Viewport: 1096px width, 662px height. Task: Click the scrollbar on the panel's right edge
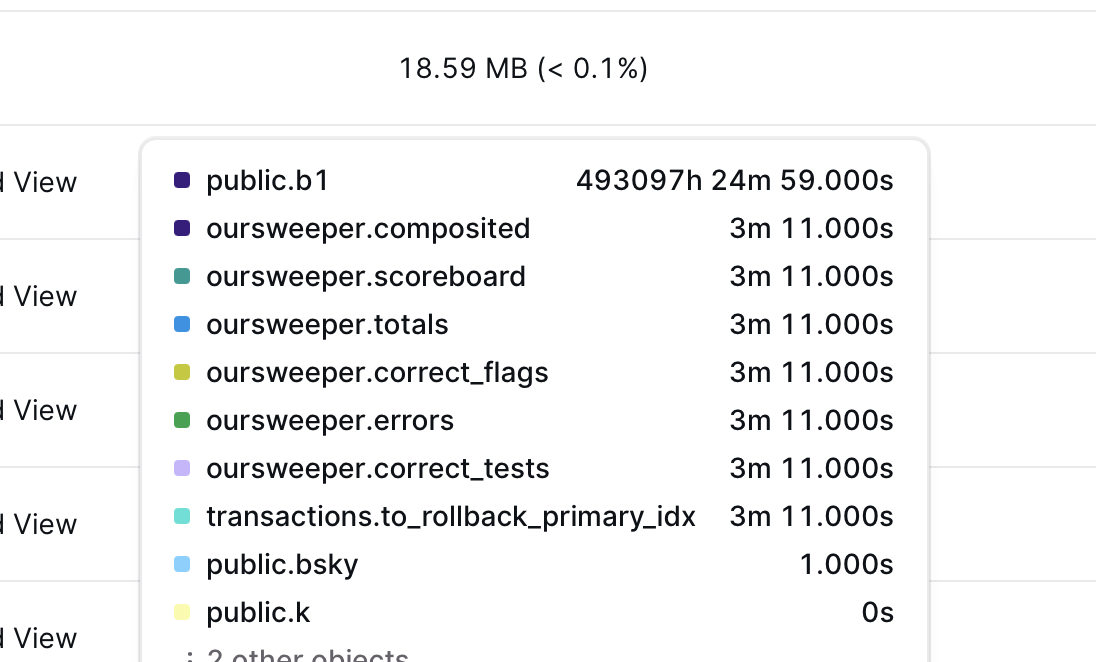point(924,400)
